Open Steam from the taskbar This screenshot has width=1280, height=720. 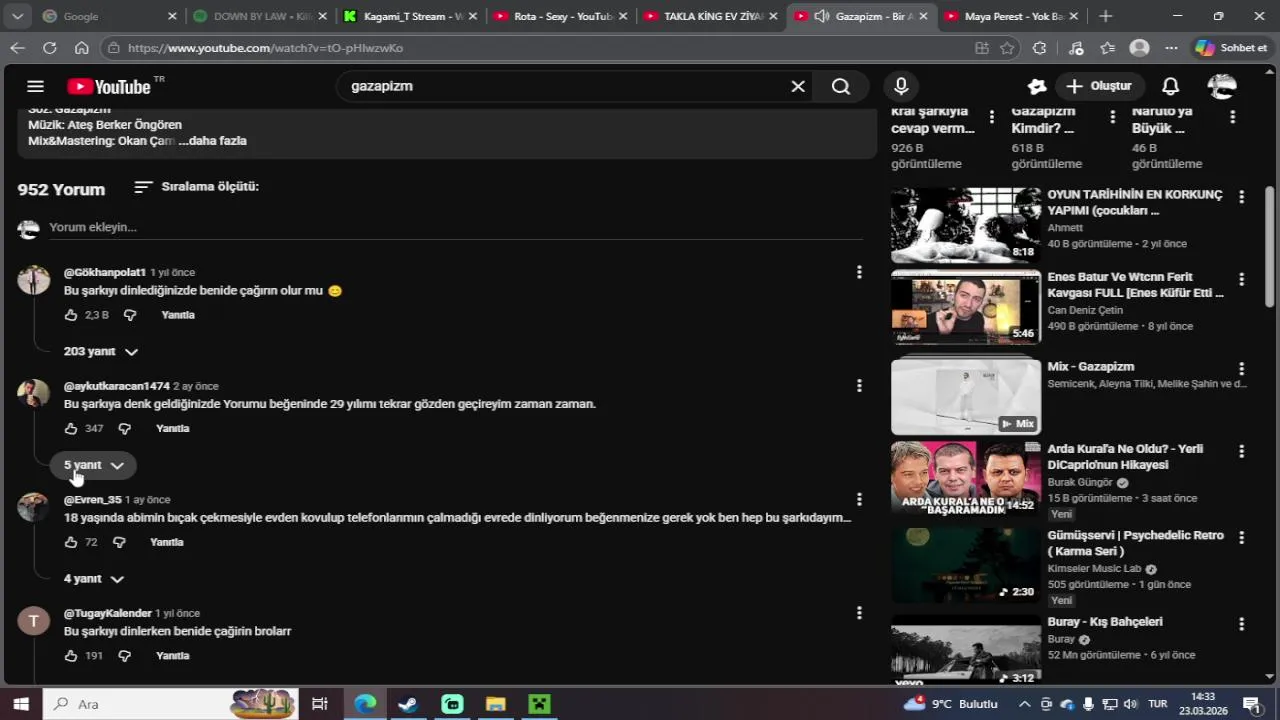(408, 704)
